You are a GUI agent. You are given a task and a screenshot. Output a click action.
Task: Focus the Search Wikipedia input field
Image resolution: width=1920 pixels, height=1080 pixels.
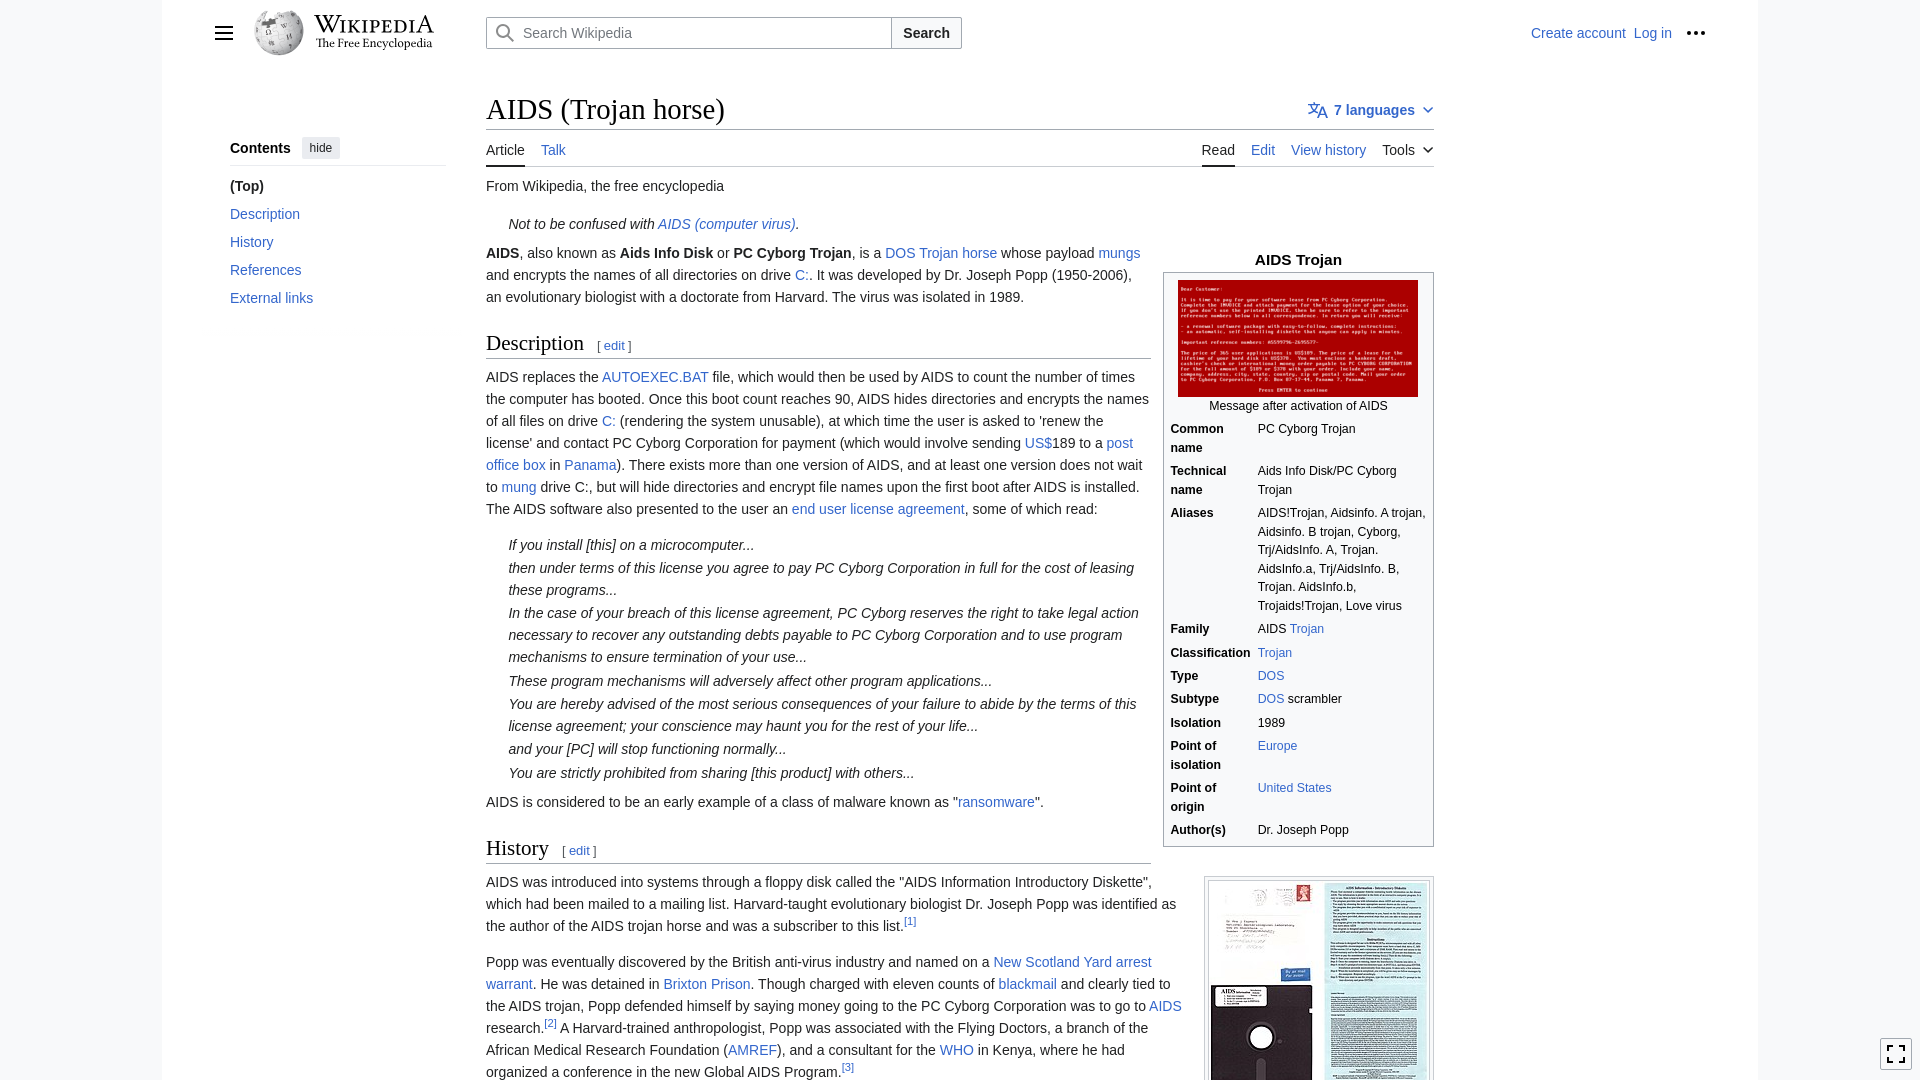[x=689, y=33]
